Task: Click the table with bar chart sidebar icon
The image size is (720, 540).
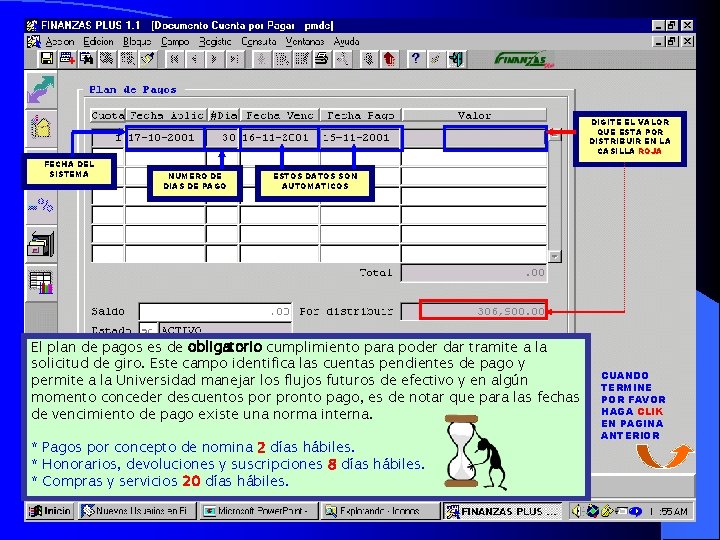Action: (x=41, y=282)
